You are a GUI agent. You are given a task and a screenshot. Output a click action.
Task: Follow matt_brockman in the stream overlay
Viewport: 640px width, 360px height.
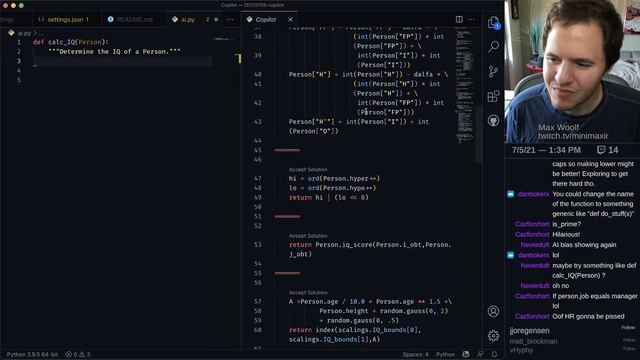629,340
